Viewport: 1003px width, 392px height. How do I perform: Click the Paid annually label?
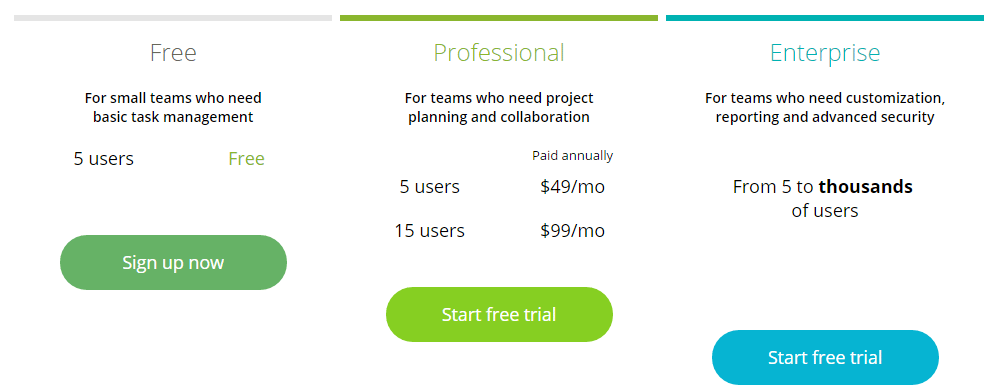click(x=573, y=155)
